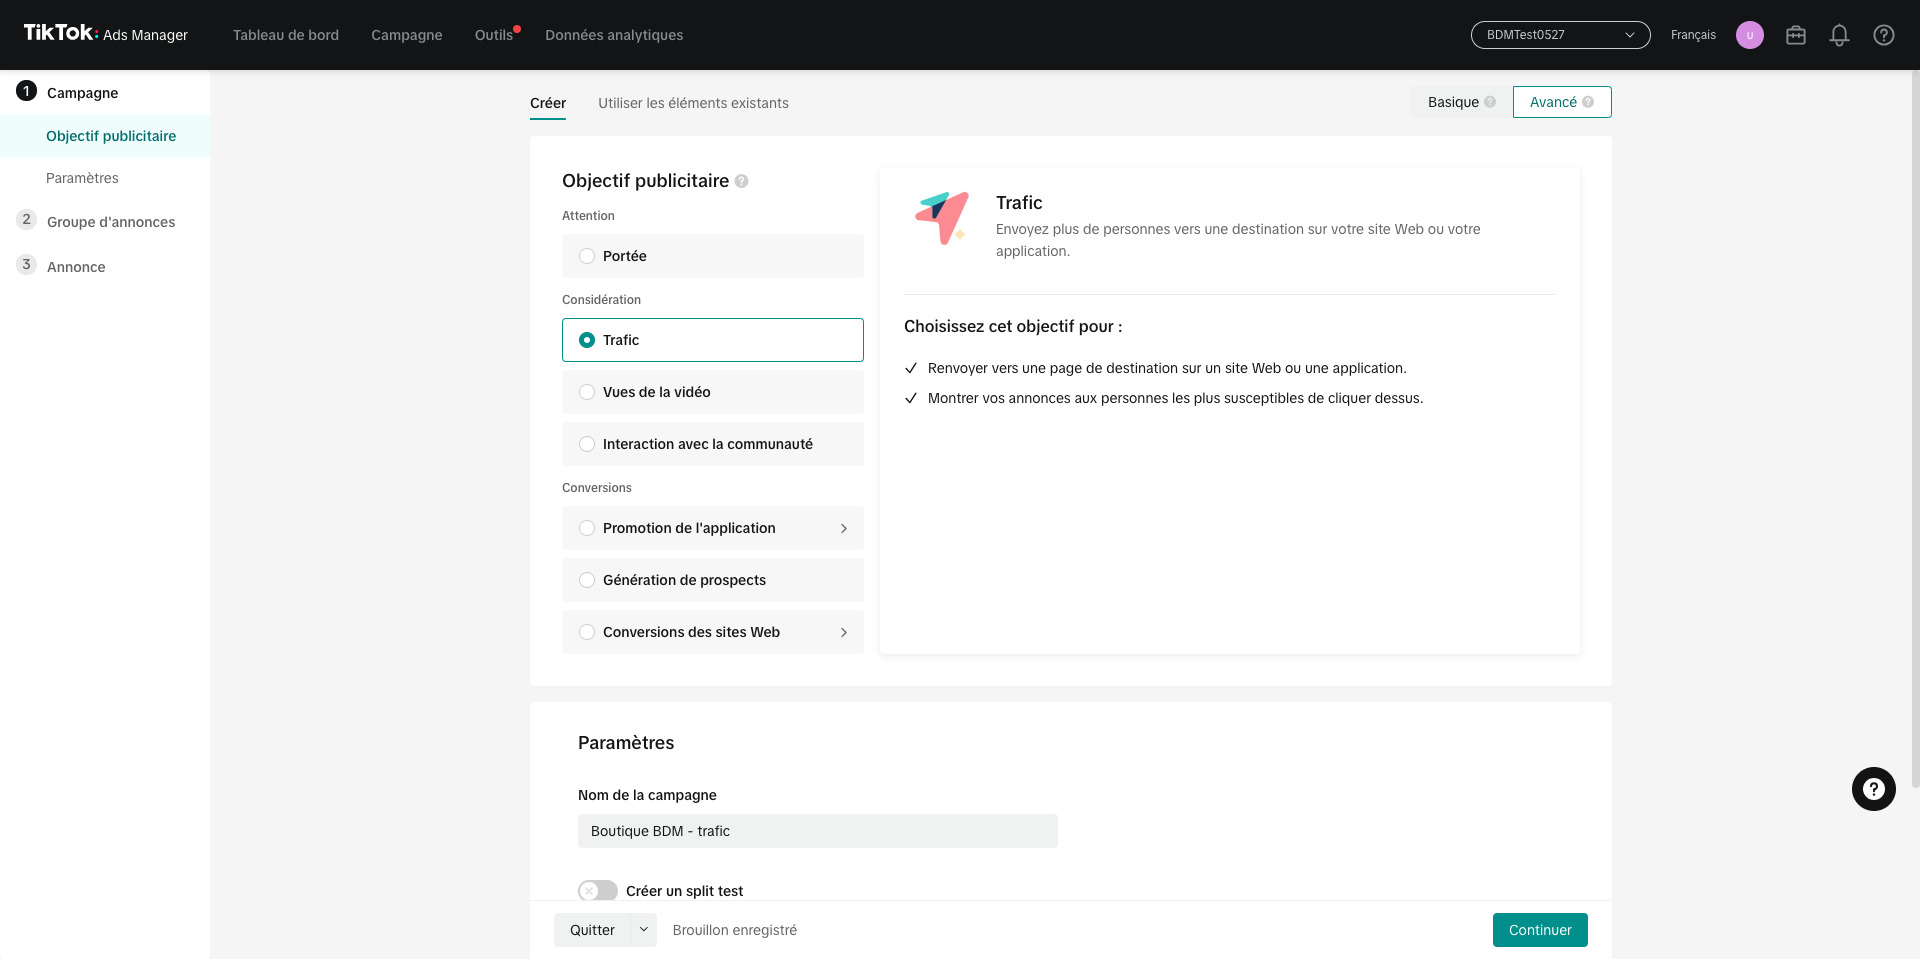Switch to Avancé mode
Screen dimensions: 1920x959
click(x=1562, y=102)
